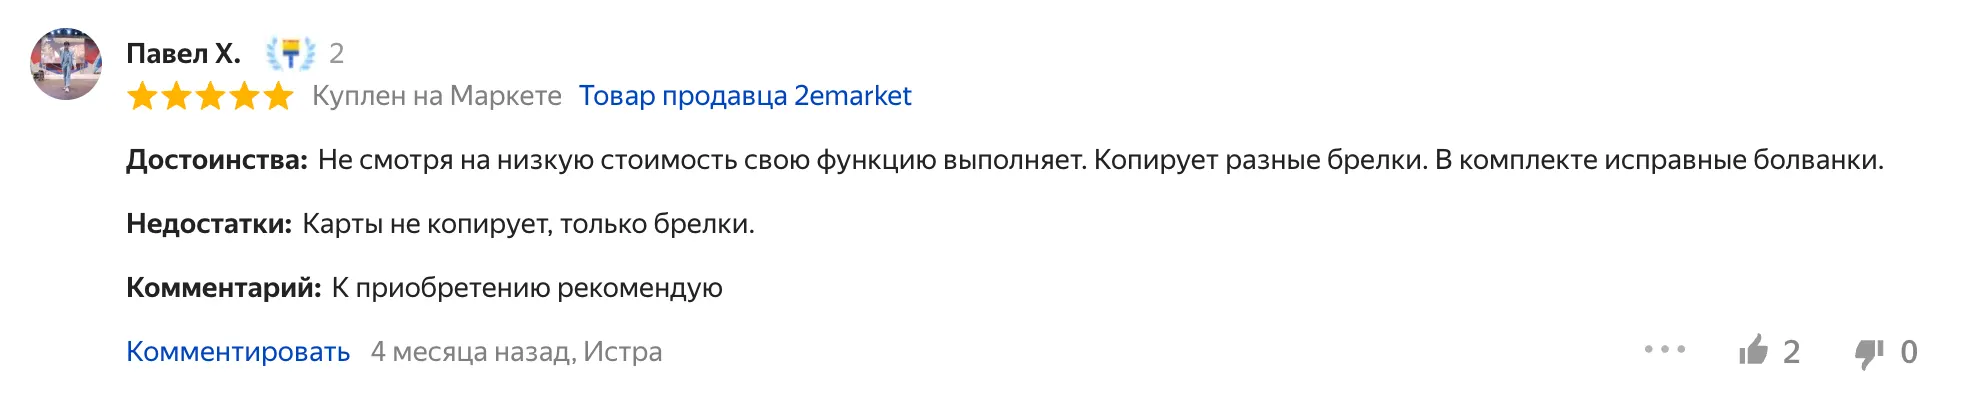Click the Комментировать link
1980x414 pixels.
click(238, 352)
